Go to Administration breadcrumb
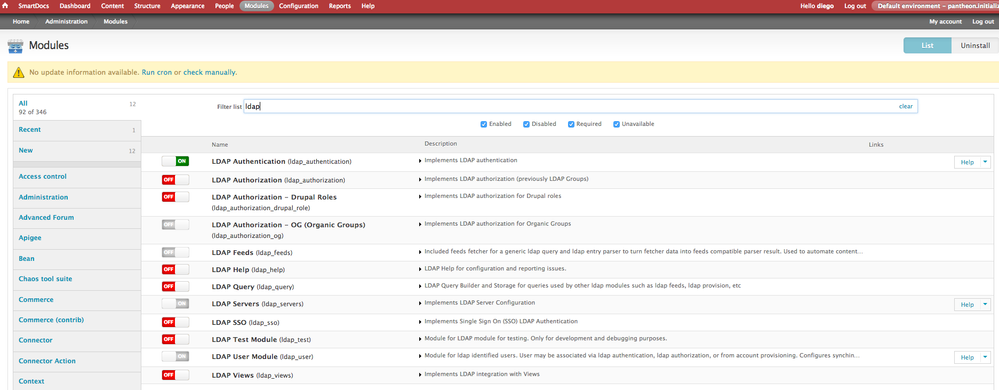This screenshot has width=999, height=390. click(66, 22)
